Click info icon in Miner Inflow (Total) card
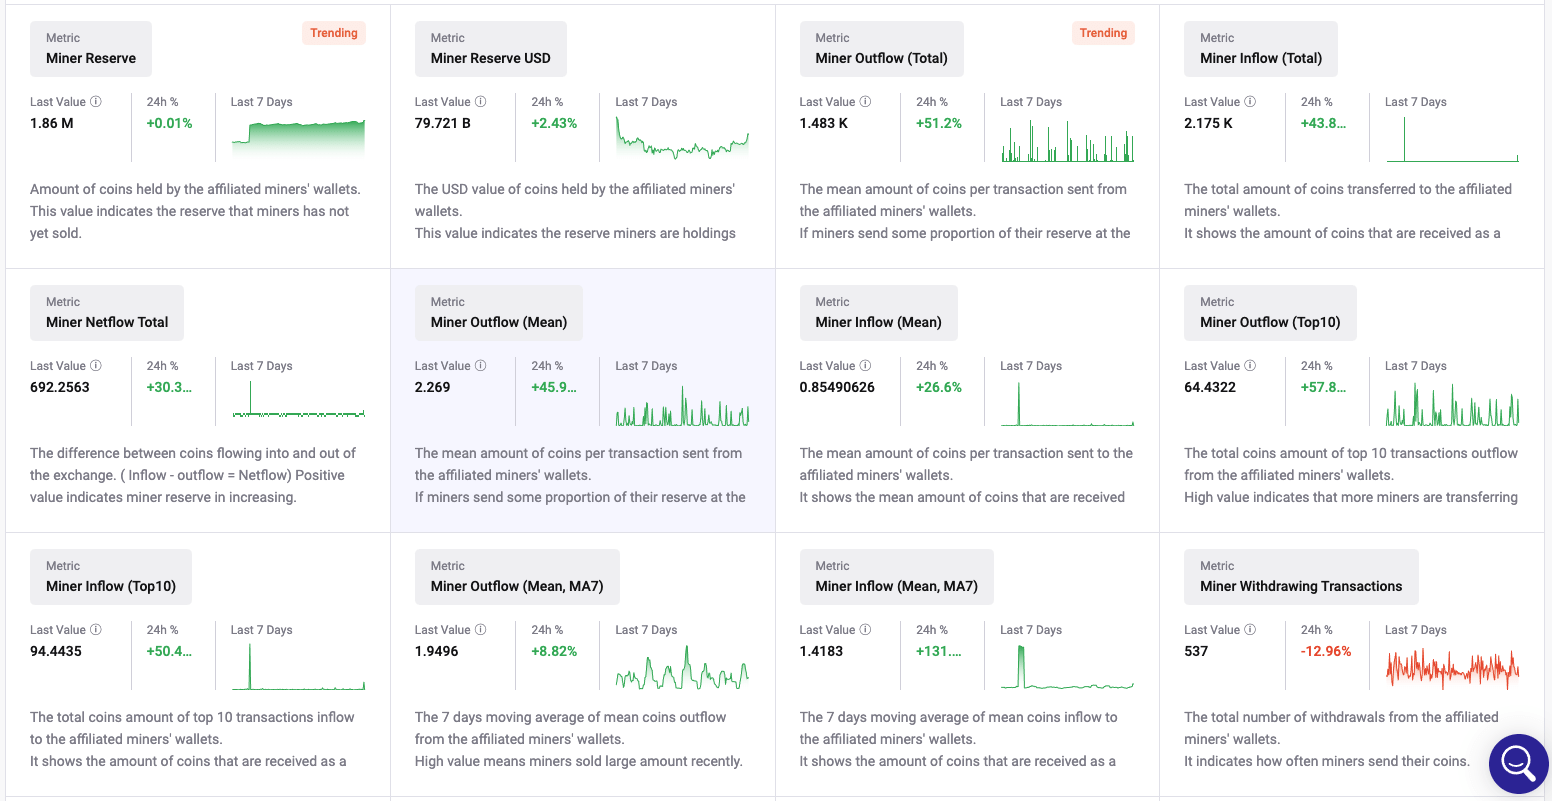The image size is (1552, 801). (x=1250, y=102)
